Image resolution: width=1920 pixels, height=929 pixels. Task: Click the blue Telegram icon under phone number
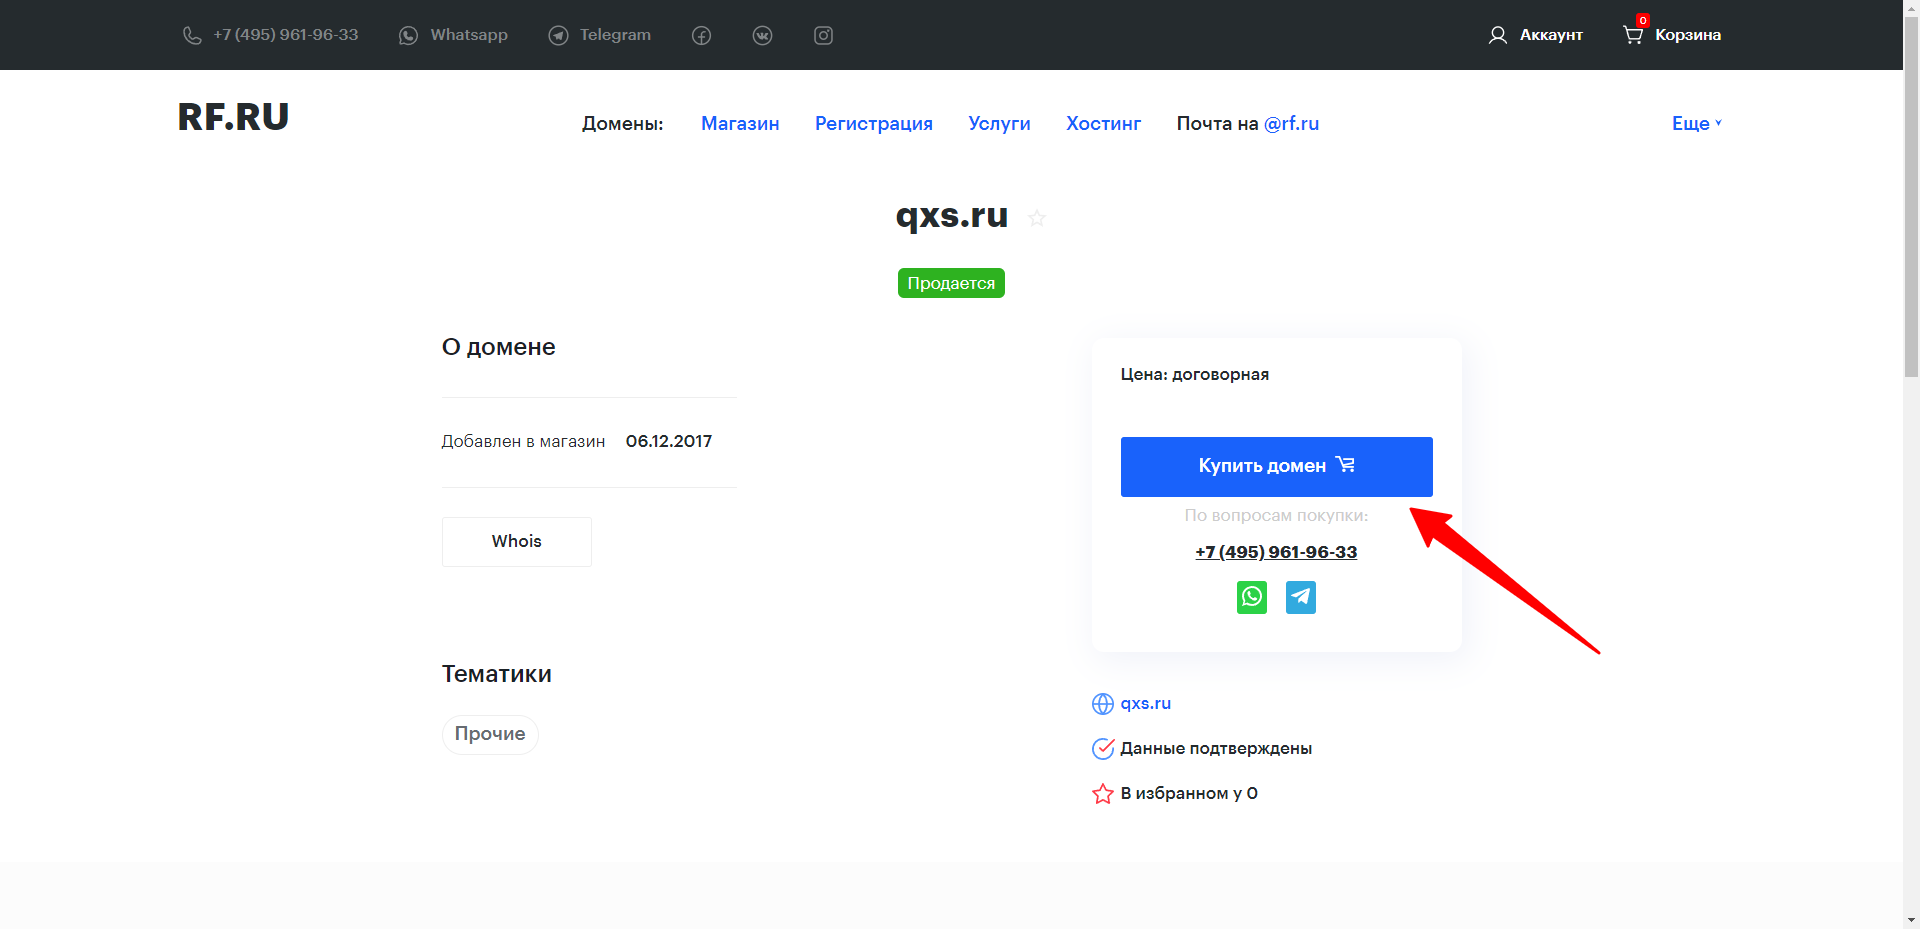(1300, 597)
